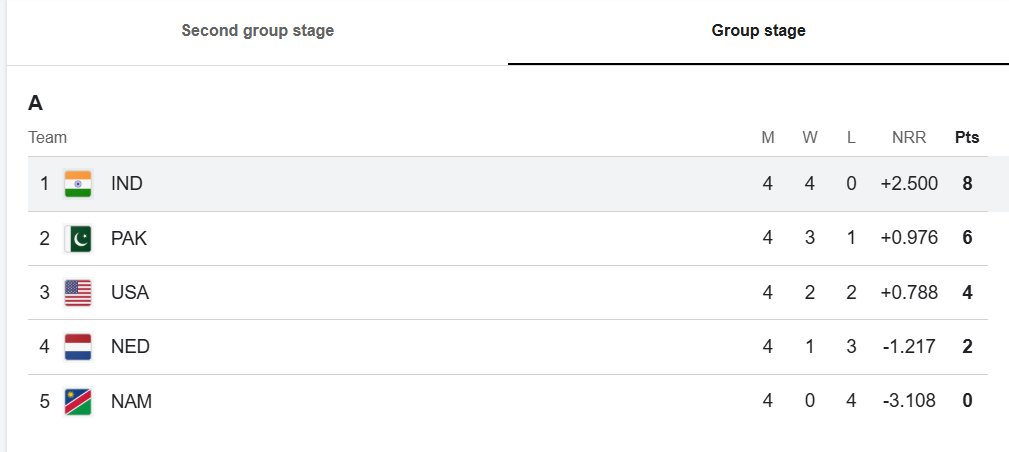Viewport: 1009px width, 452px height.
Task: Click the Group A heading
Action: (36, 103)
